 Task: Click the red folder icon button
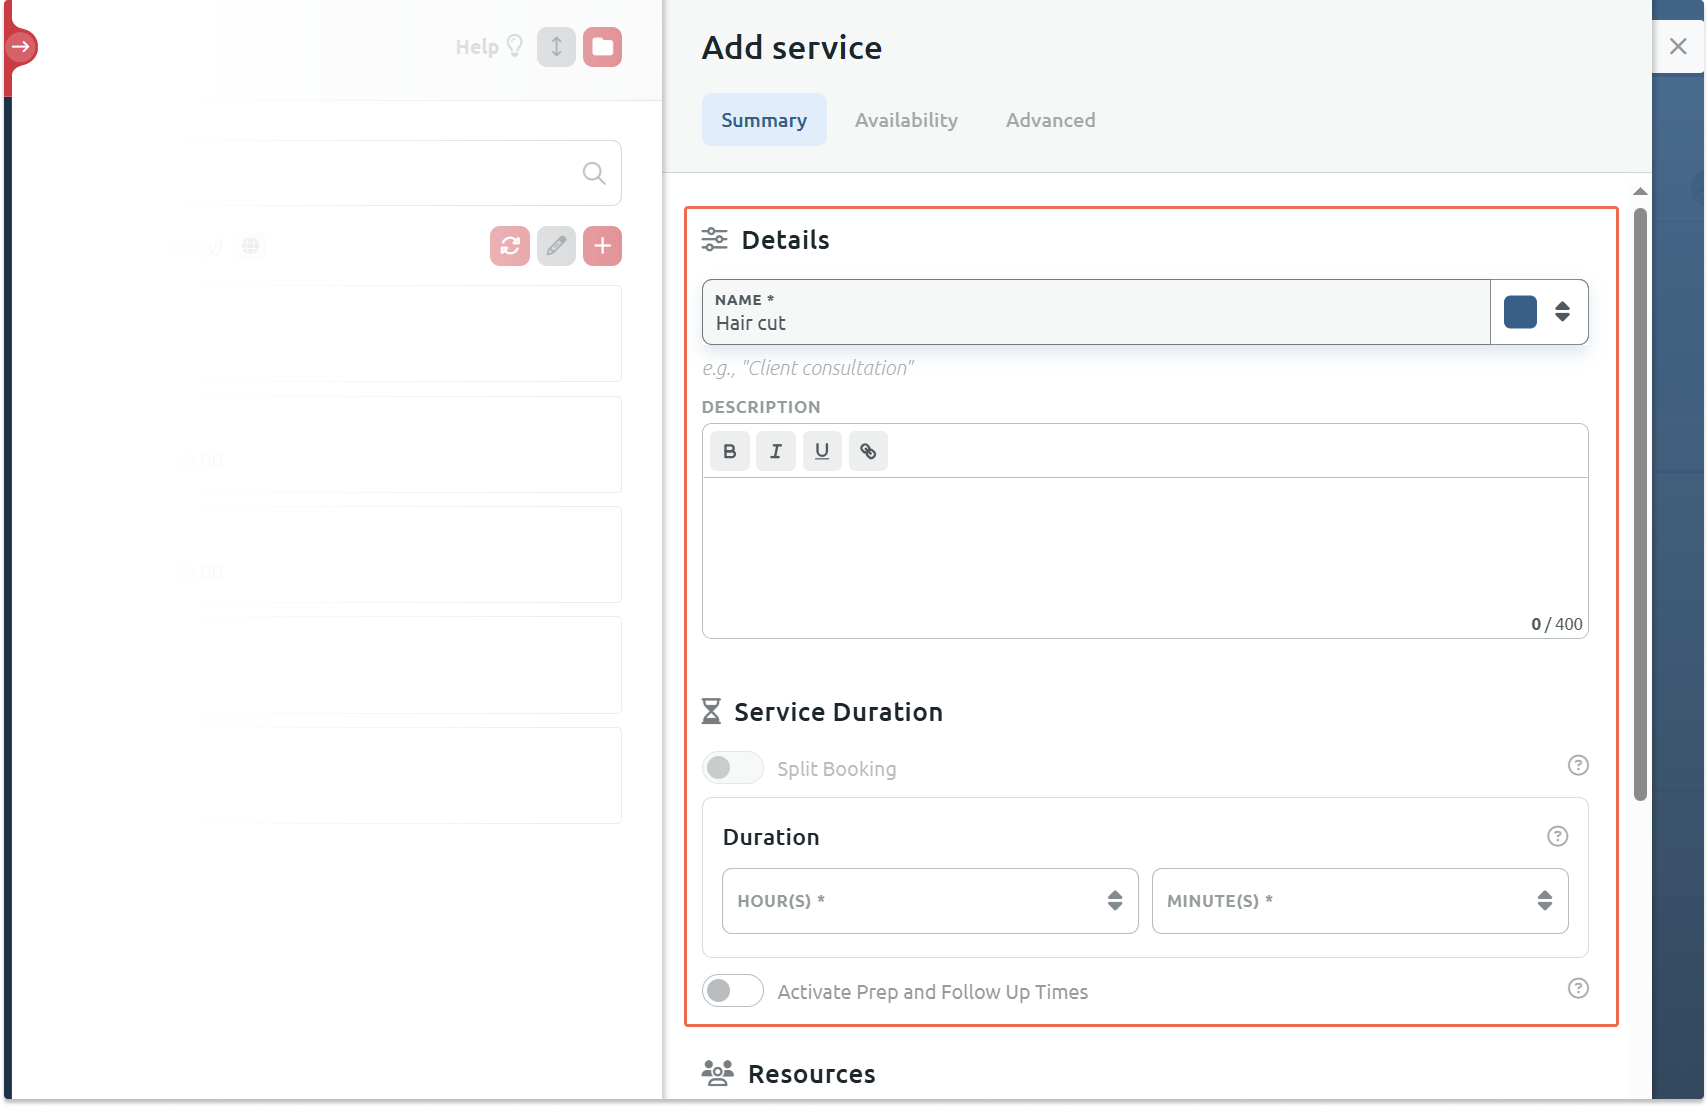click(x=602, y=47)
